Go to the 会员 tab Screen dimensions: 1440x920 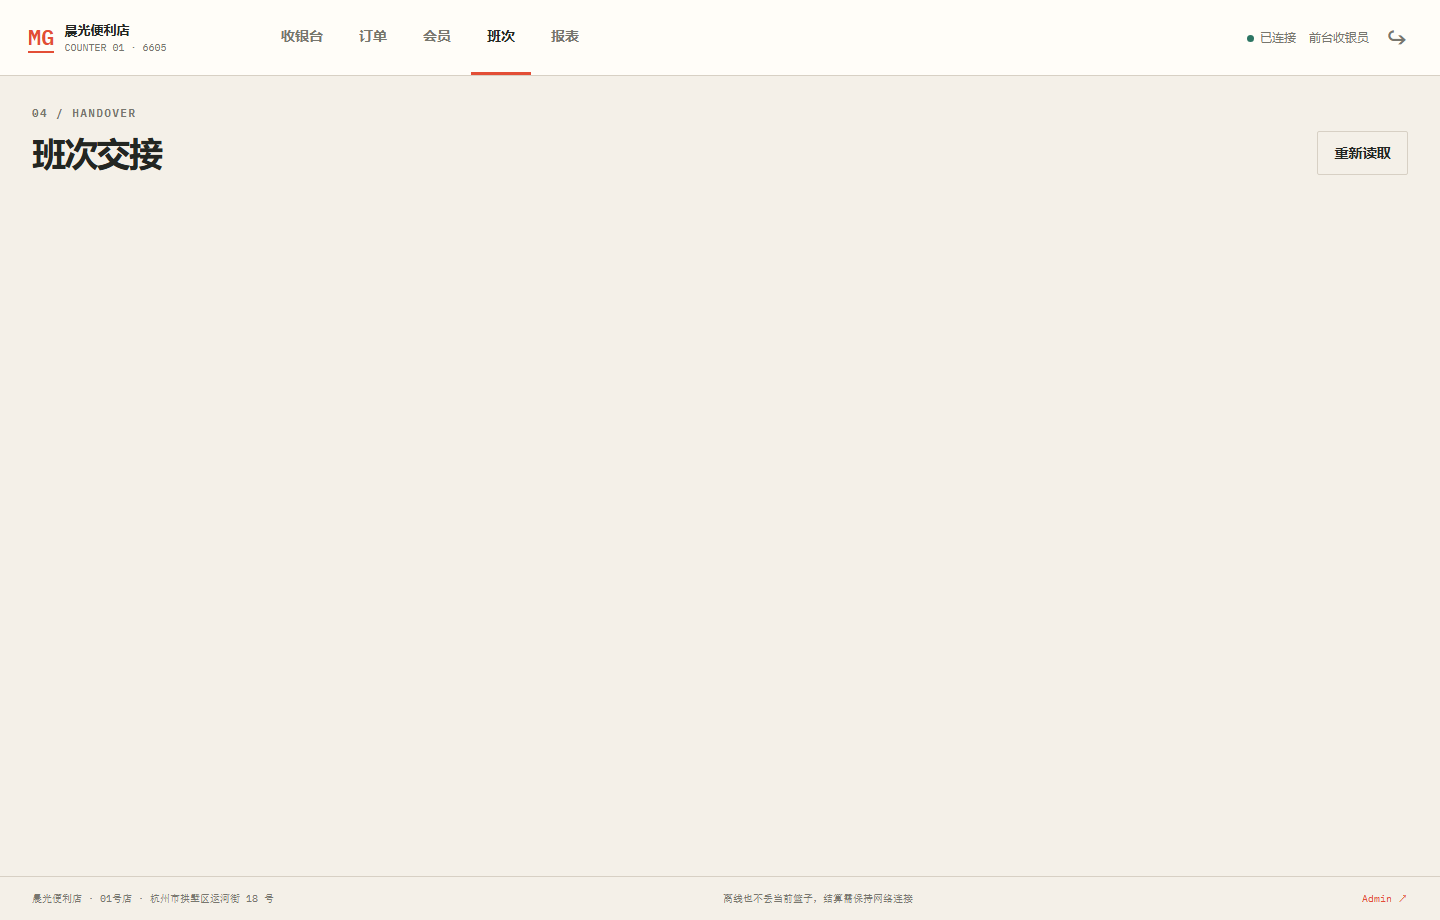[437, 37]
